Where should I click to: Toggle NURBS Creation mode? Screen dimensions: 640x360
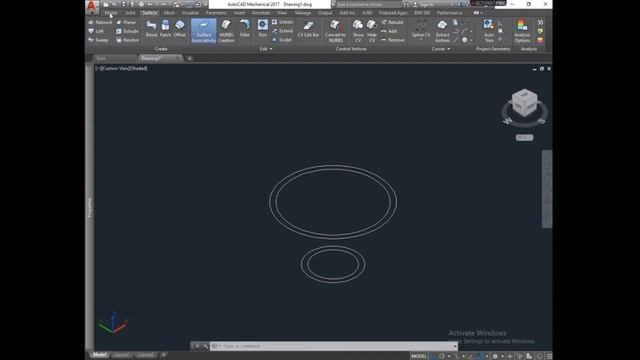226,31
